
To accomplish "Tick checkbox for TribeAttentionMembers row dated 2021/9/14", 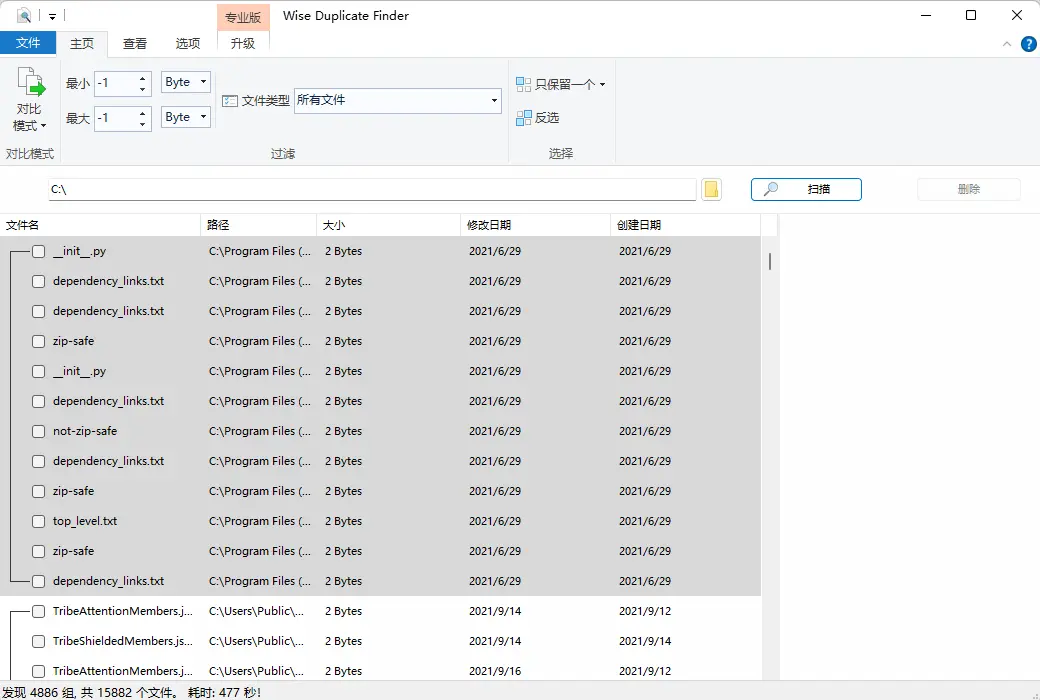I will (38, 611).
